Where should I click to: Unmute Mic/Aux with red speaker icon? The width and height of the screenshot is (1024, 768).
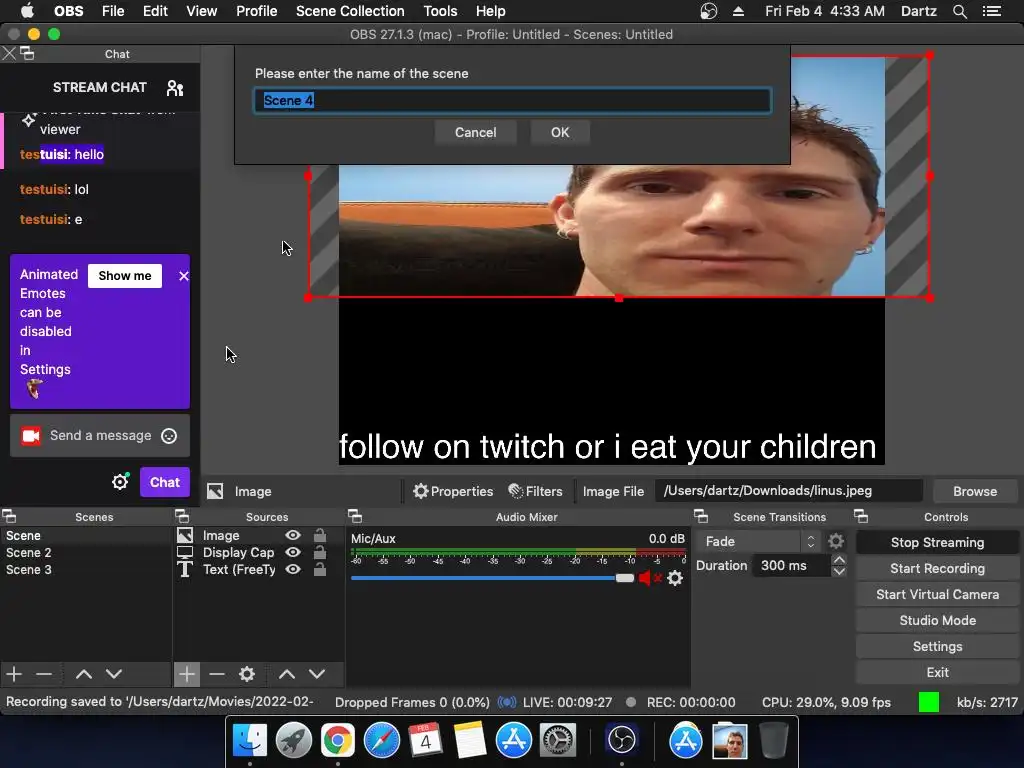point(648,578)
